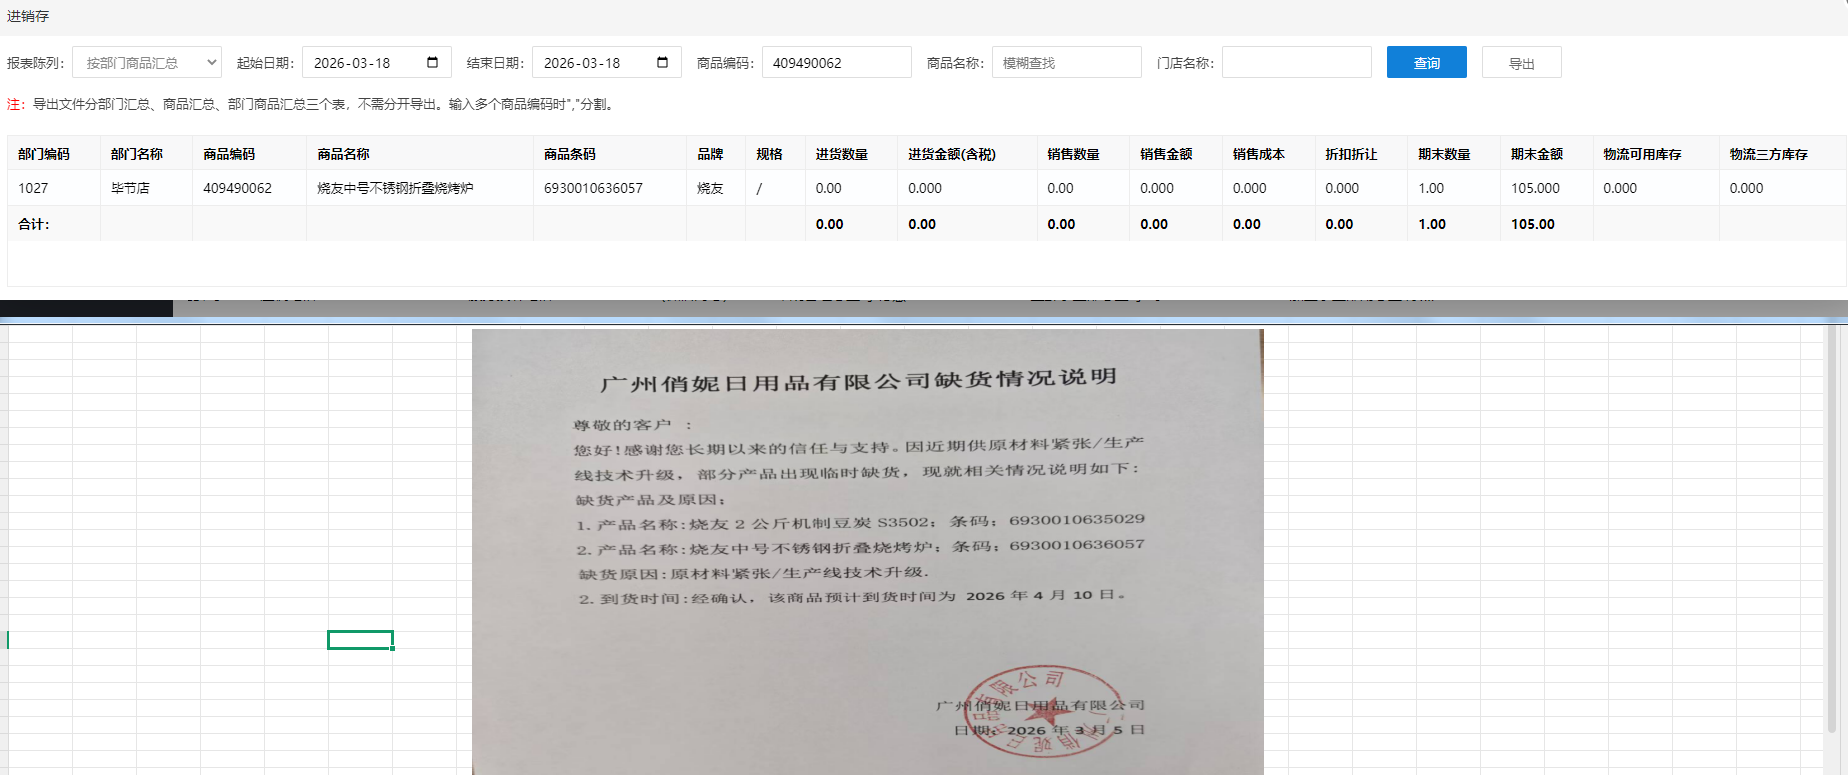The width and height of the screenshot is (1848, 775).
Task: Expand the 报表陈列 dropdown
Action: tap(147, 62)
